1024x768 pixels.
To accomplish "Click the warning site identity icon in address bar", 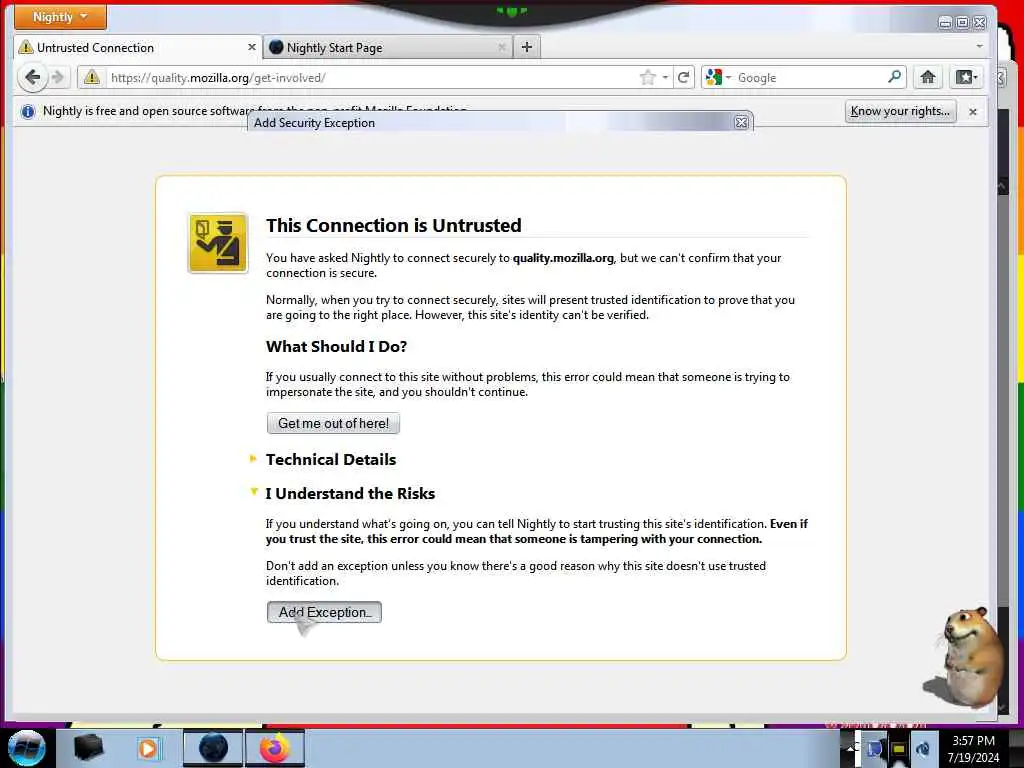I will (x=91, y=78).
